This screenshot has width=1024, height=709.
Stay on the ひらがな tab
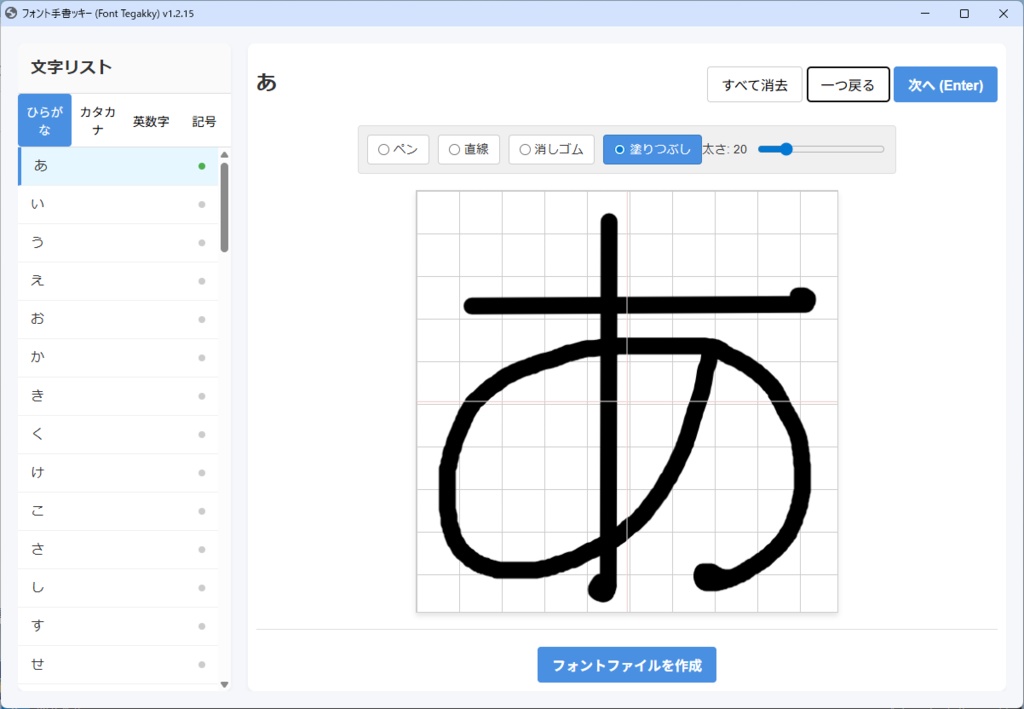pos(44,119)
